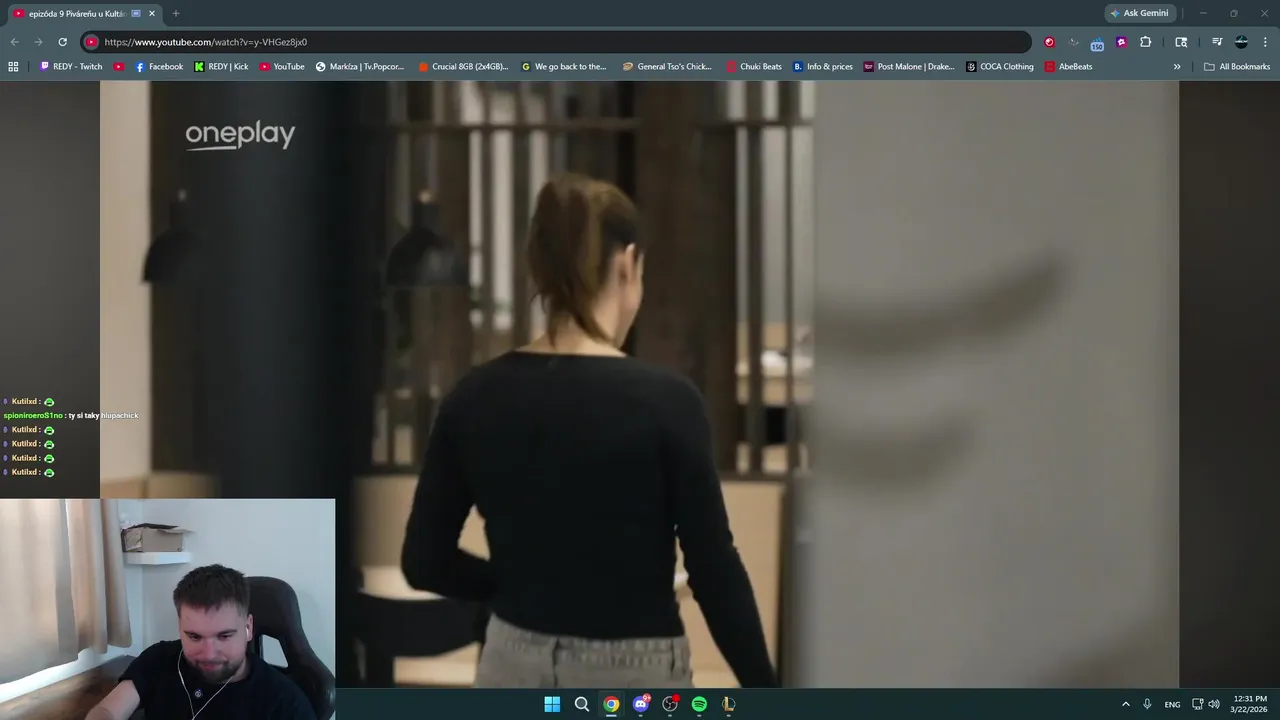Screen dimensions: 1280x720
Task: Open the red circular extension icon
Action: click(1049, 42)
